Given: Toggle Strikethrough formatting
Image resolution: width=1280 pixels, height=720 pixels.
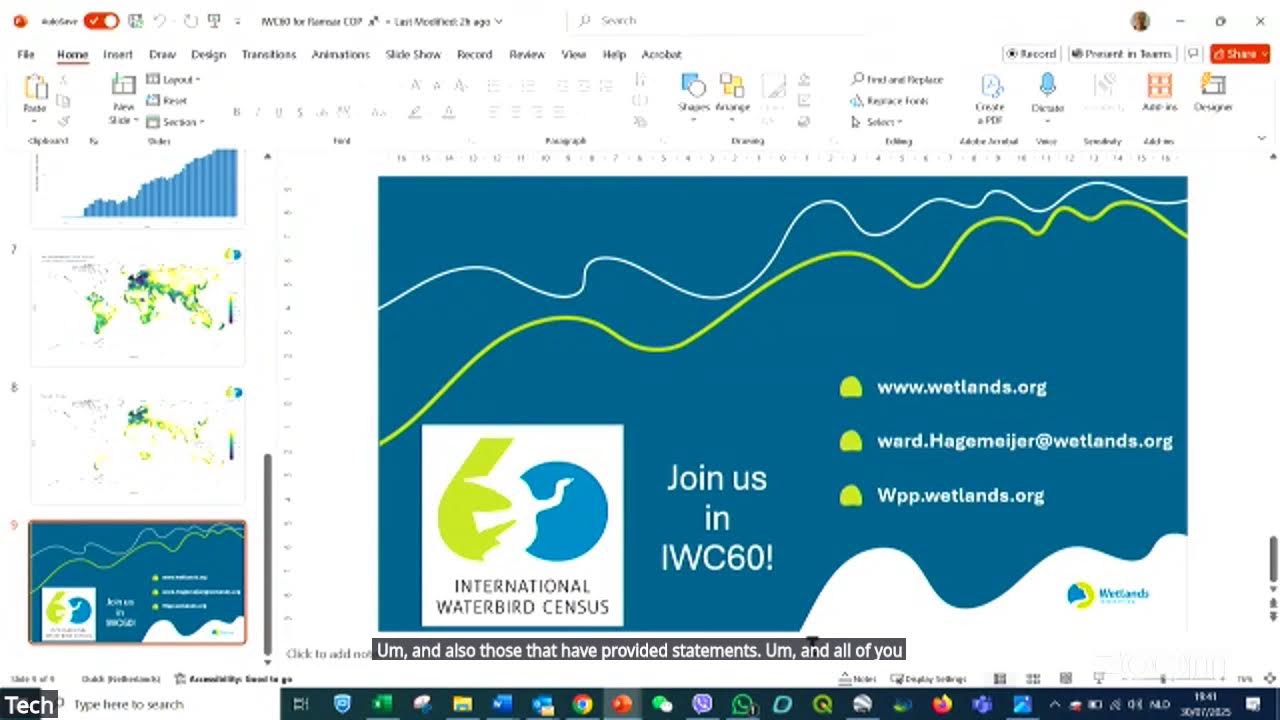Looking at the screenshot, I should click(300, 112).
